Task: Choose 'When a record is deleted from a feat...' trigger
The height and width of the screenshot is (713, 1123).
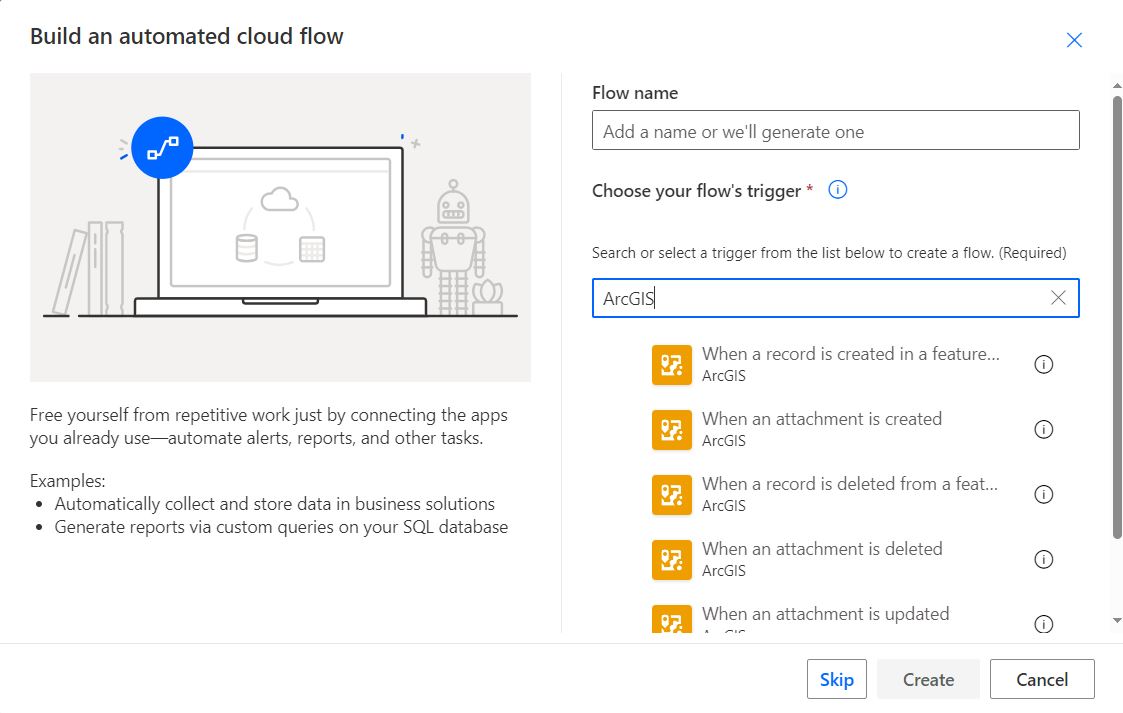Action: pos(849,484)
